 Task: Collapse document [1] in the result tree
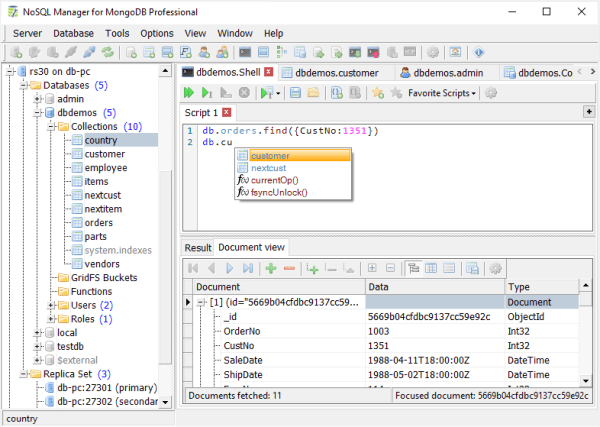point(201,302)
